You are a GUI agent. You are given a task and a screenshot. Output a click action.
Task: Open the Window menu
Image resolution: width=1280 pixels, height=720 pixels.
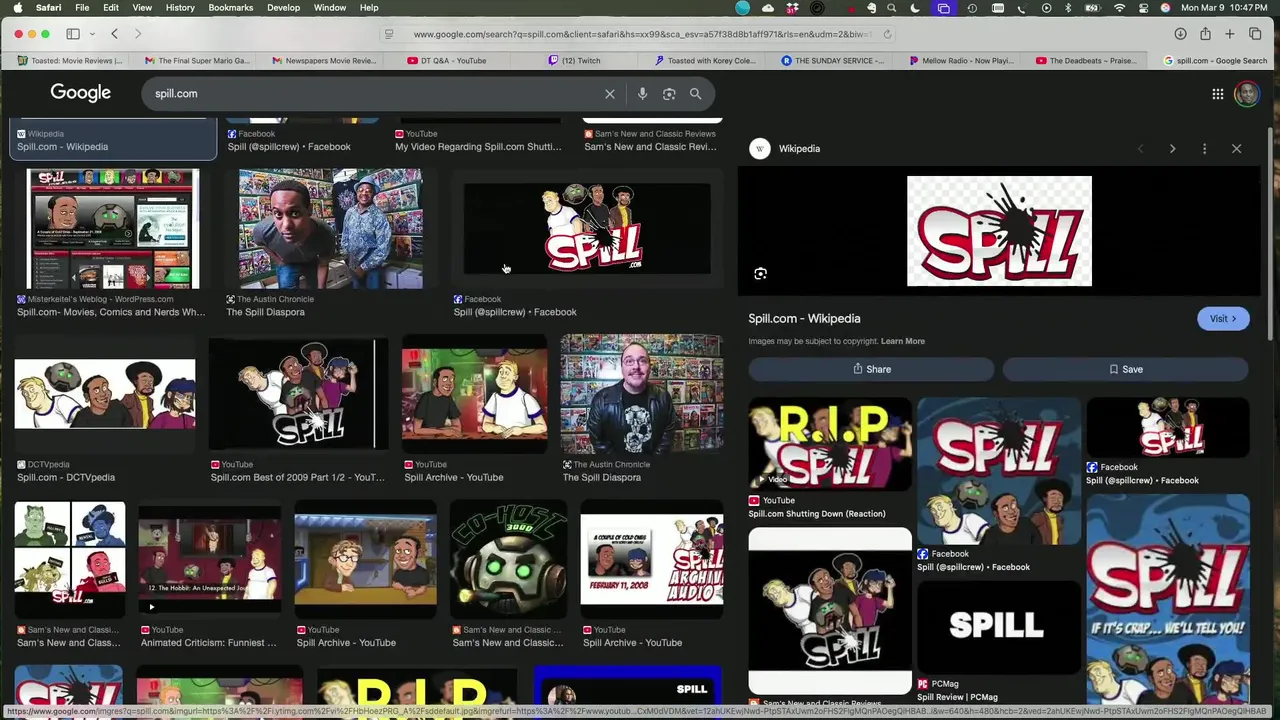[x=329, y=8]
